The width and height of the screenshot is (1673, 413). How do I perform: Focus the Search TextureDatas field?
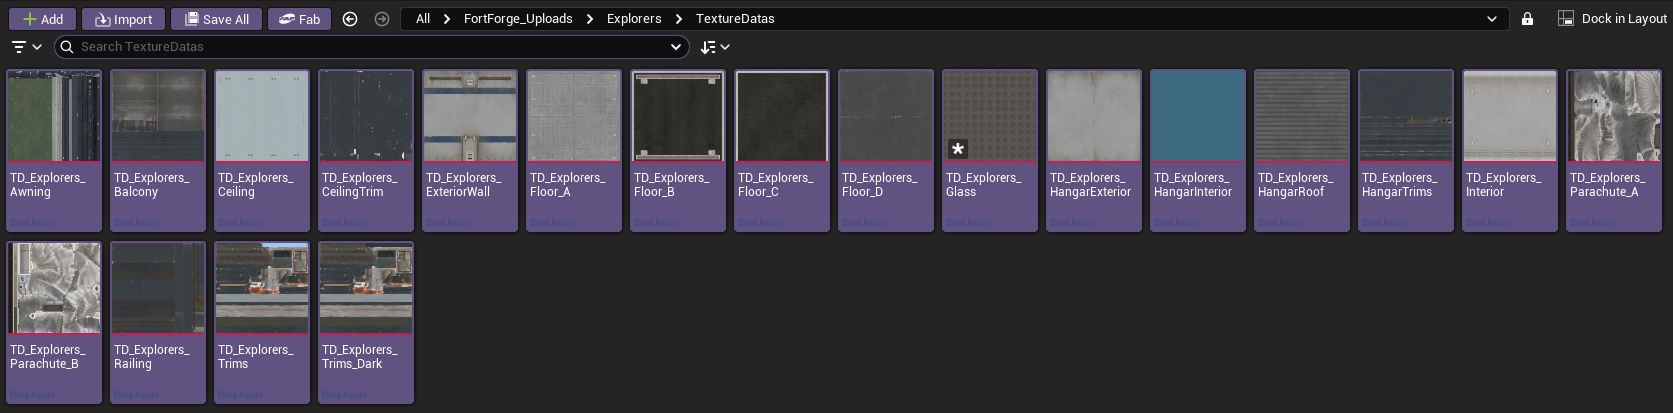click(372, 47)
